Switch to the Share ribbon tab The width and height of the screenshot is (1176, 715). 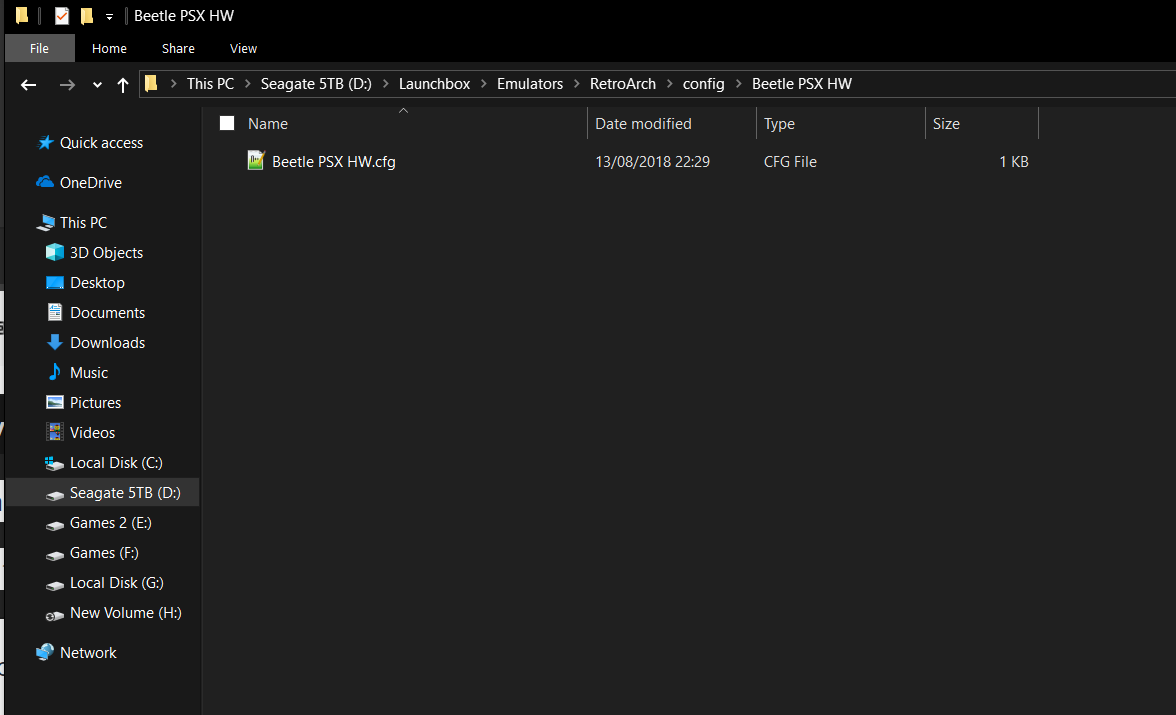pyautogui.click(x=178, y=48)
